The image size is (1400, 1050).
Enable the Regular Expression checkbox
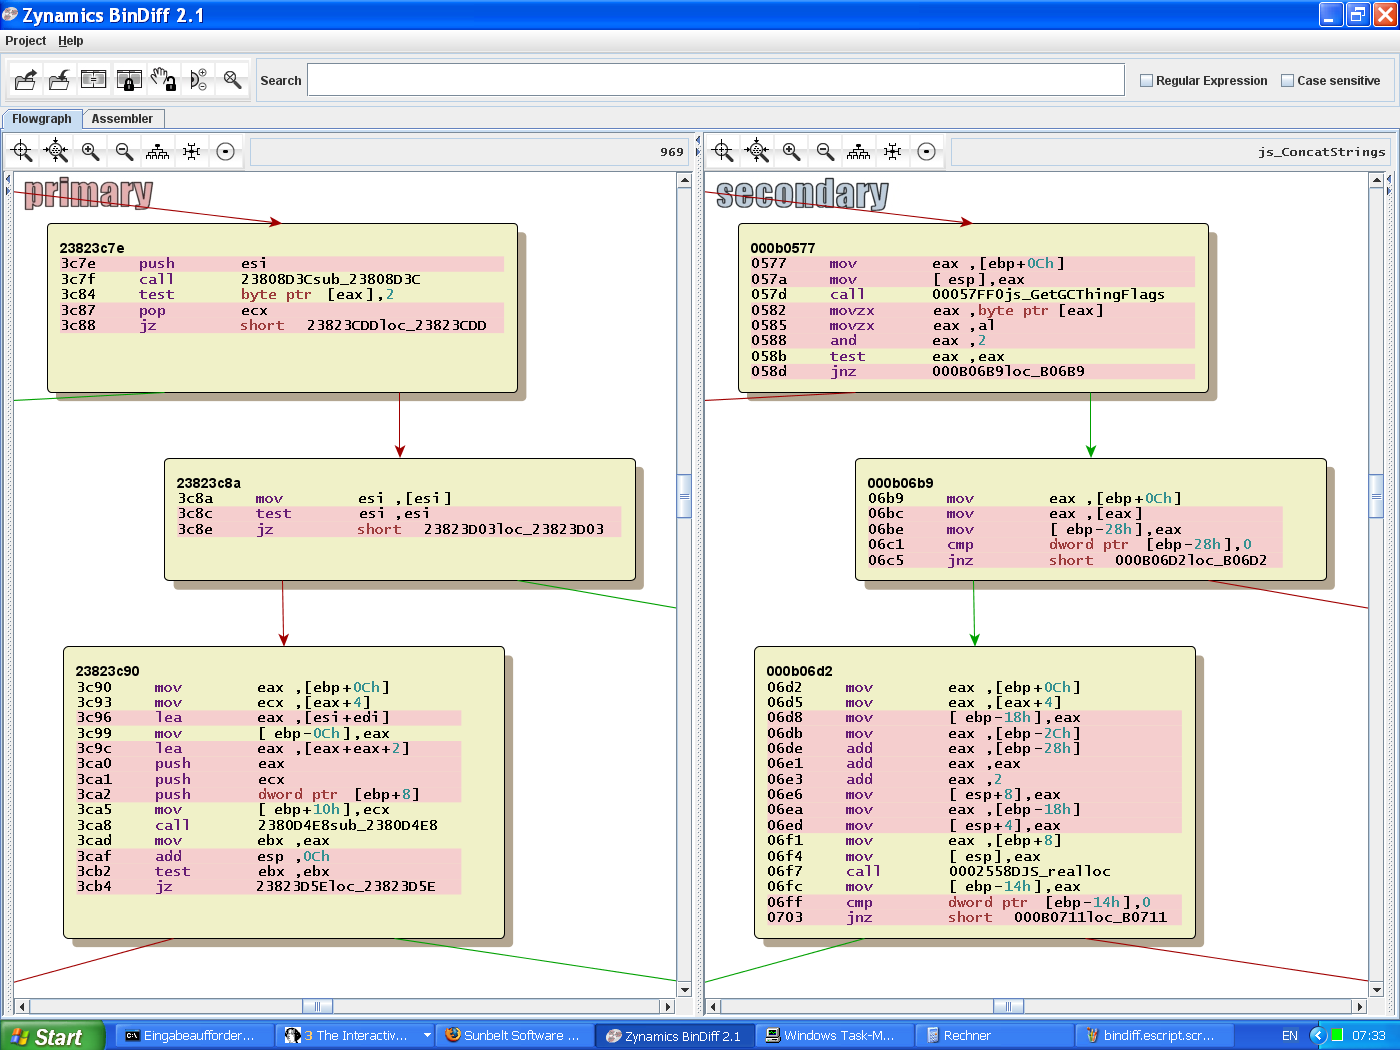[x=1146, y=80]
